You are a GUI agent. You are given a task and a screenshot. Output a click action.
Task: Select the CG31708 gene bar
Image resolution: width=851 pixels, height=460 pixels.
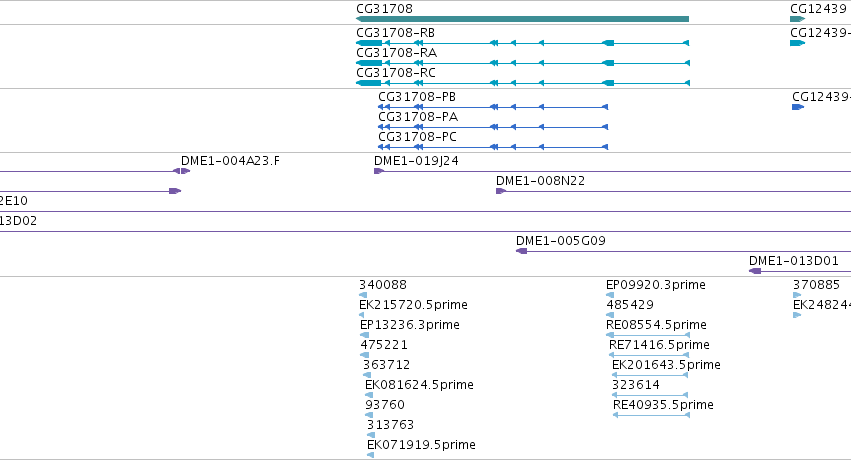tap(522, 19)
